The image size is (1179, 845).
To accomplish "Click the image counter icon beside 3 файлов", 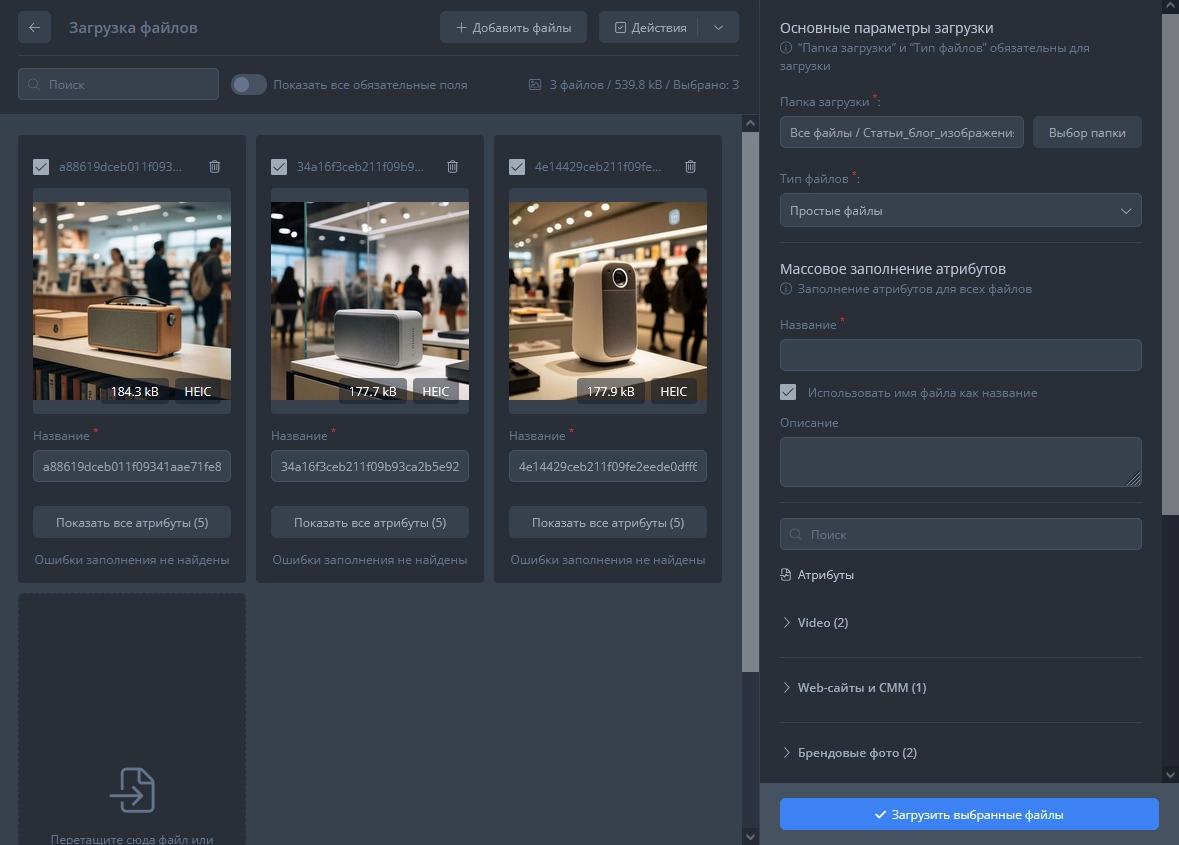I will [x=535, y=85].
